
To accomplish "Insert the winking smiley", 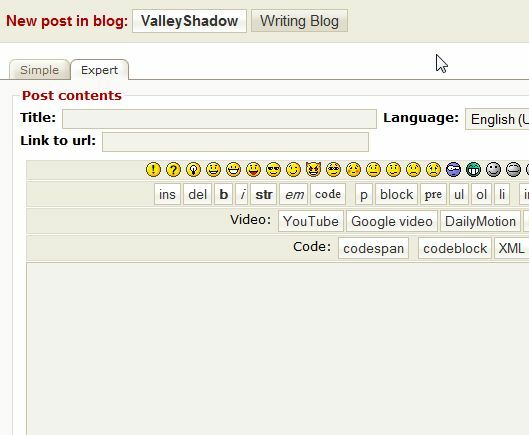I will point(294,169).
